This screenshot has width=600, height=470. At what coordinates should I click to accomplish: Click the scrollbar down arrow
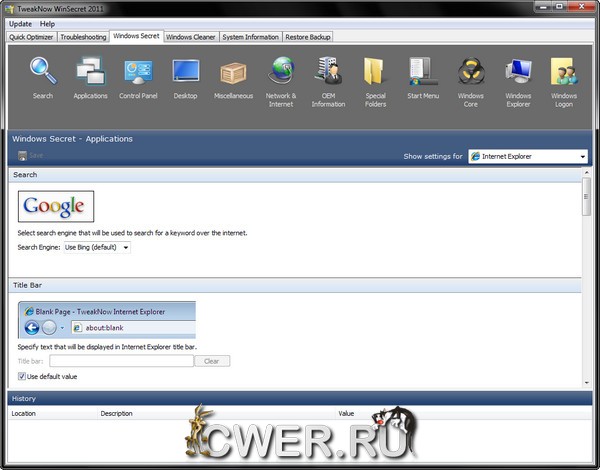pyautogui.click(x=586, y=382)
